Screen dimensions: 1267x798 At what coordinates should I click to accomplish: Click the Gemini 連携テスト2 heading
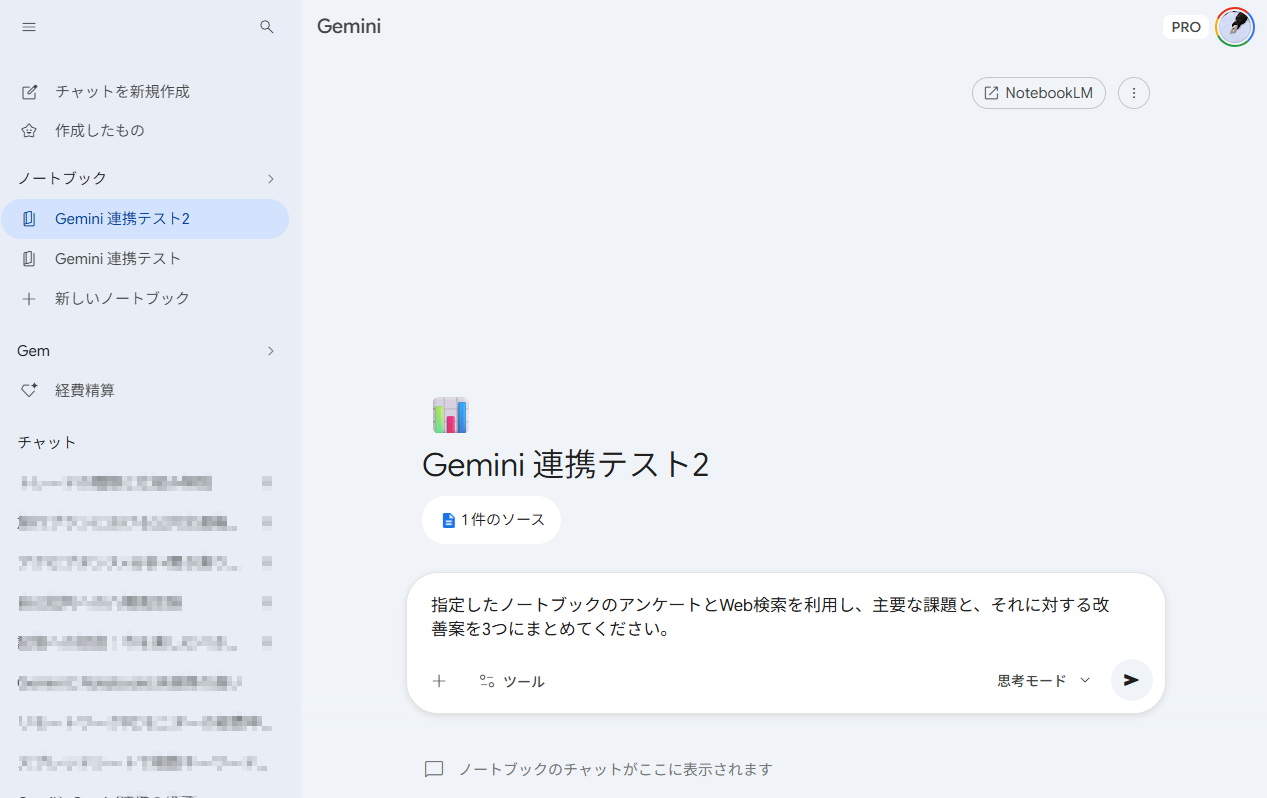tap(566, 465)
